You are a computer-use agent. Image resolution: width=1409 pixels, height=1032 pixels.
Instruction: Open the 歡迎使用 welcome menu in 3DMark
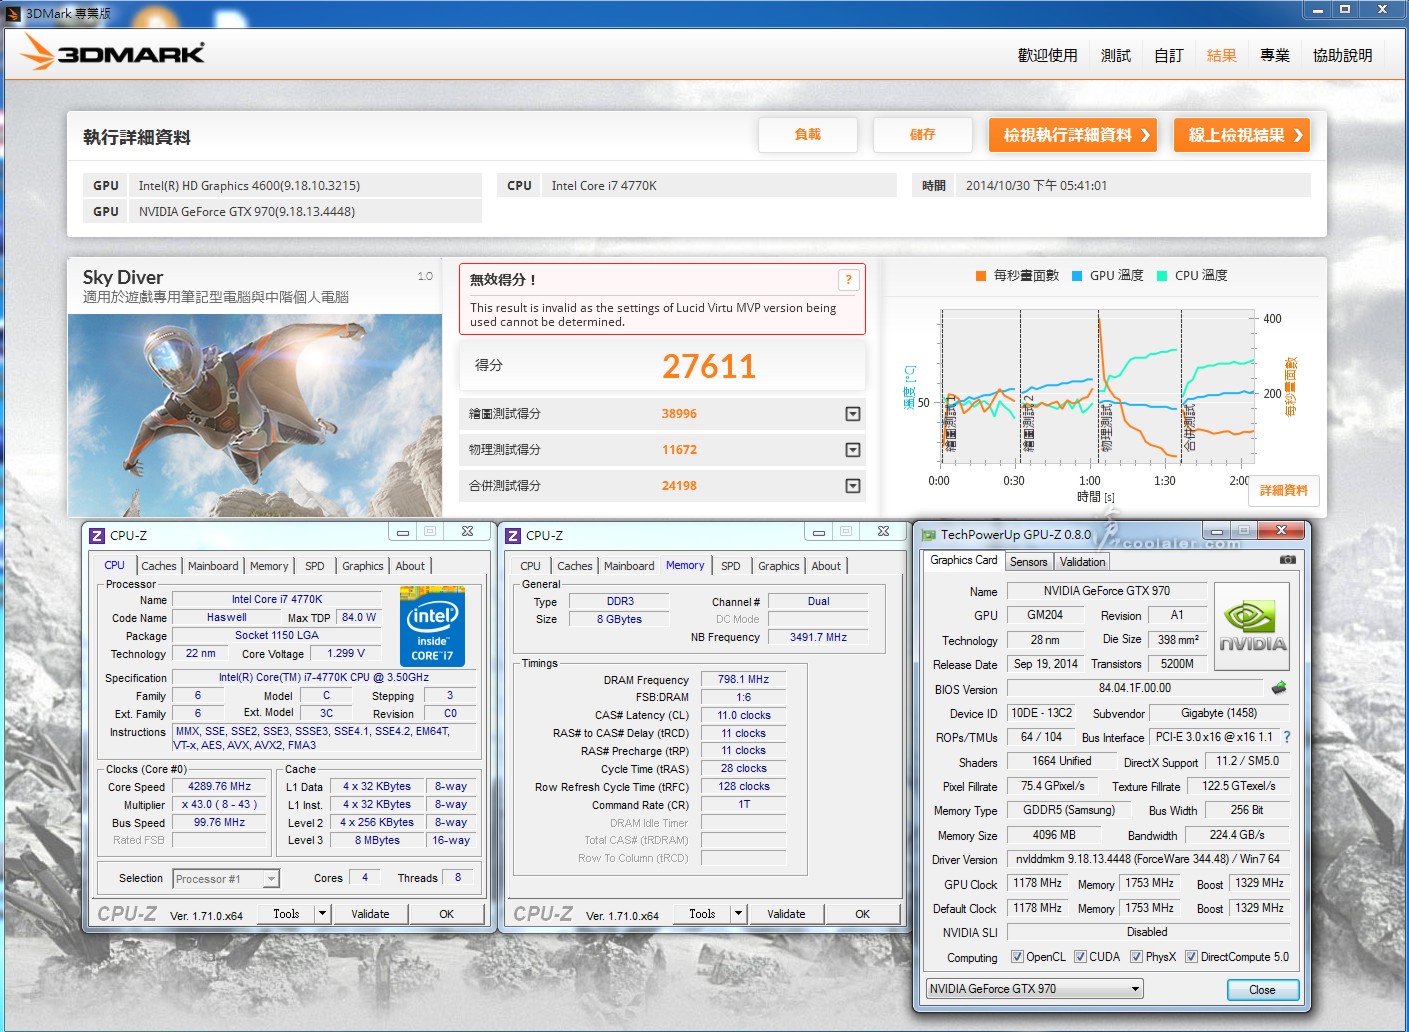pos(1047,56)
